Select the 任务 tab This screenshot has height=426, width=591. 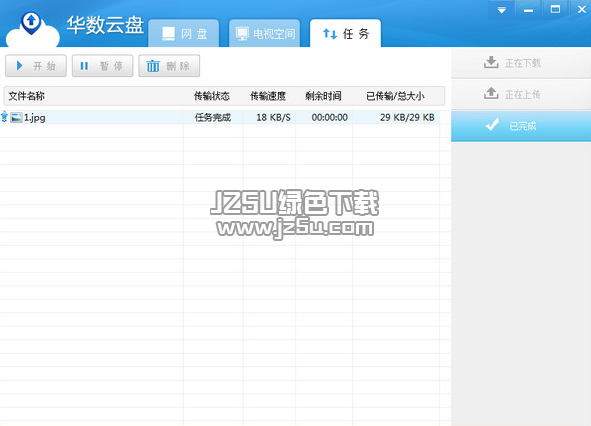coord(345,33)
